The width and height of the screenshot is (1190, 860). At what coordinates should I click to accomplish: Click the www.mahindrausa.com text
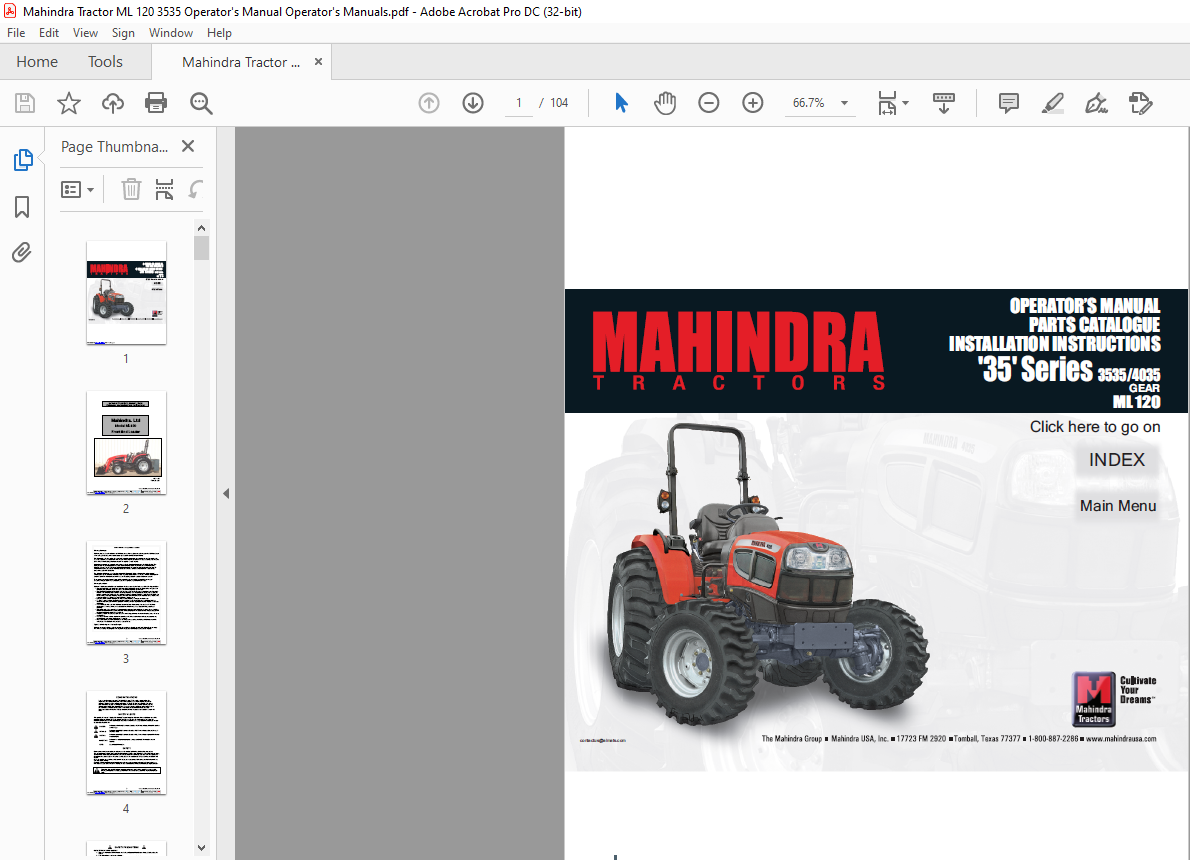click(x=1121, y=738)
